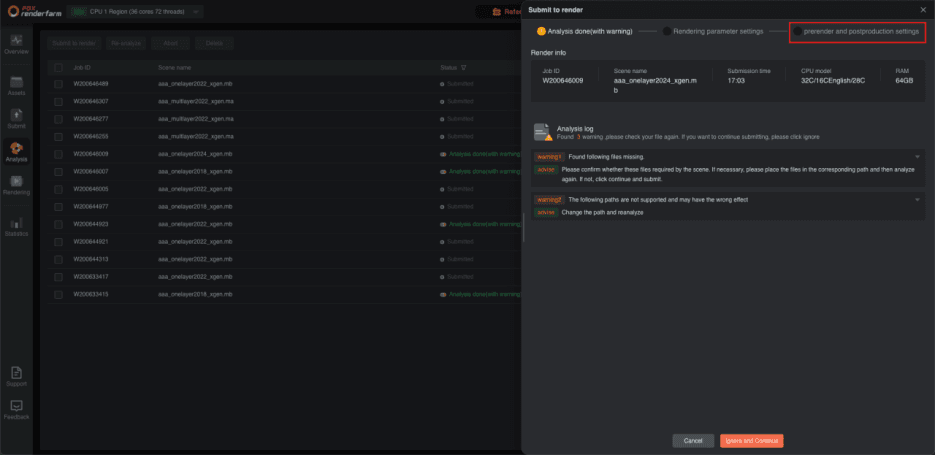Check the select-all checkbox in table header
The image size is (935, 455).
coord(59,68)
